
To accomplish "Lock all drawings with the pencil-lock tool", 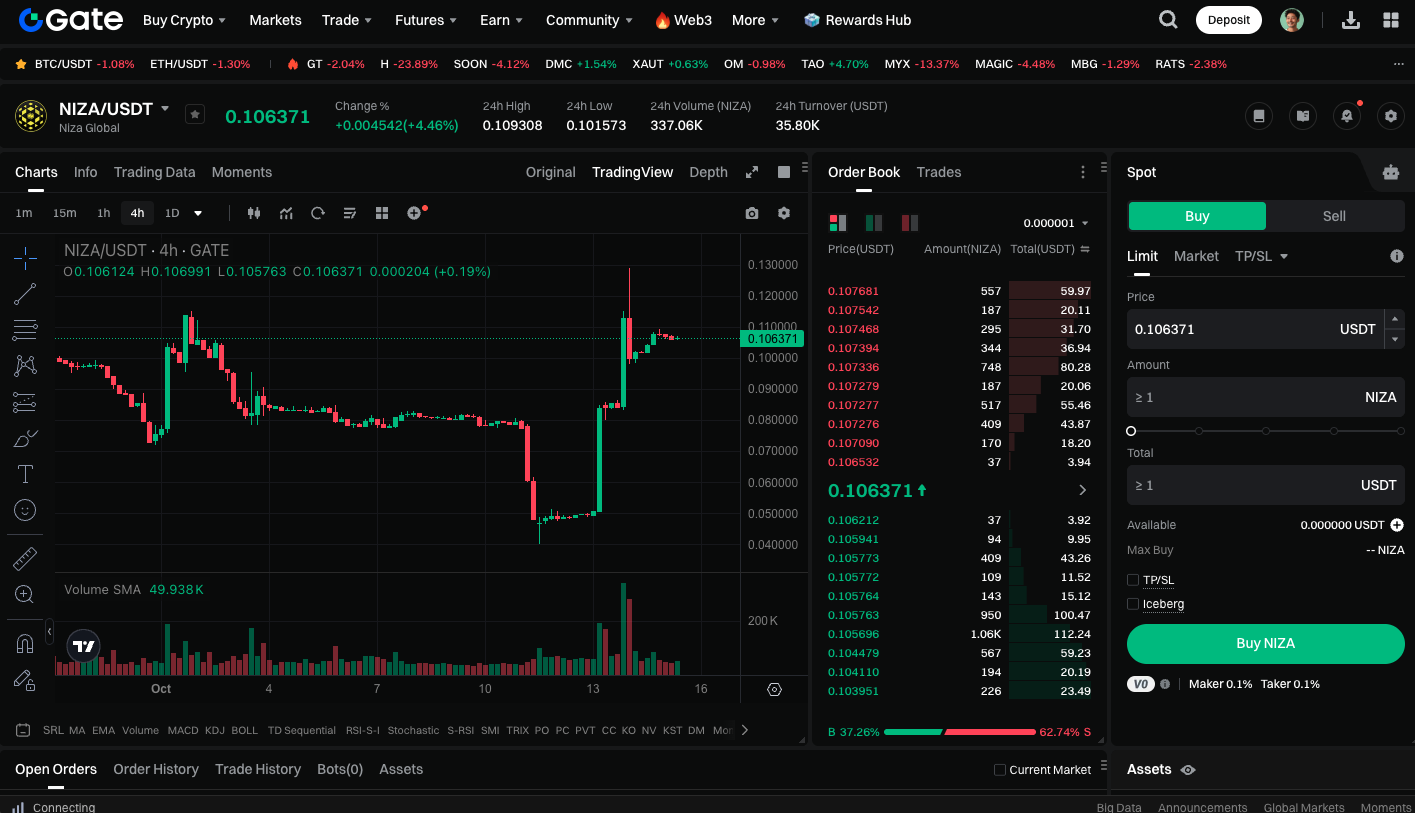I will tap(25, 680).
